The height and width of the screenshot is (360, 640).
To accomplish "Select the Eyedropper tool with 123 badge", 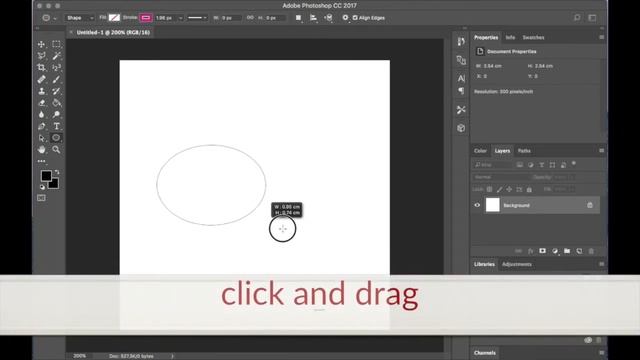I will point(56,67).
